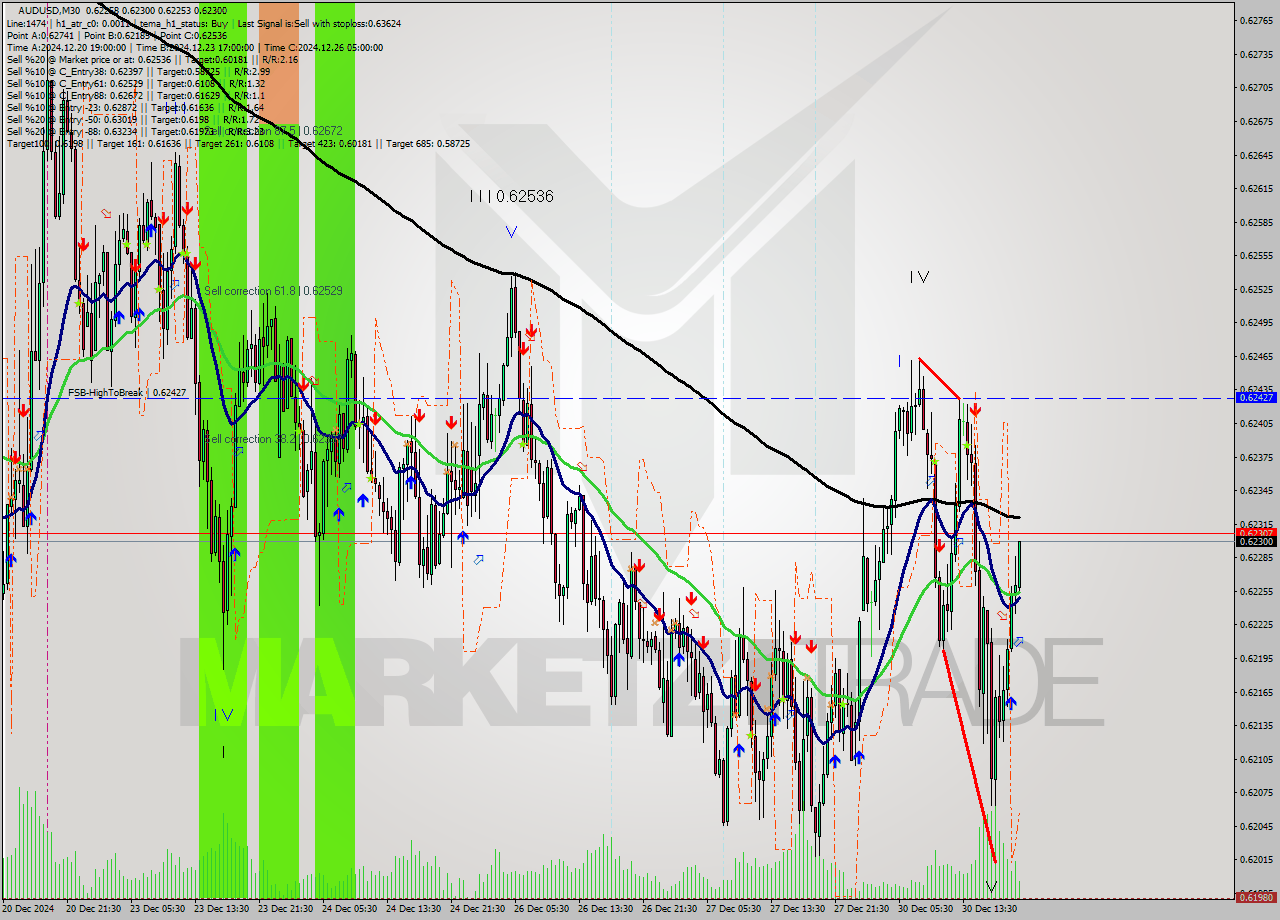The image size is (1280, 920).
Task: Click the red sell arrow below 0.62427 line end
Action: tap(975, 410)
